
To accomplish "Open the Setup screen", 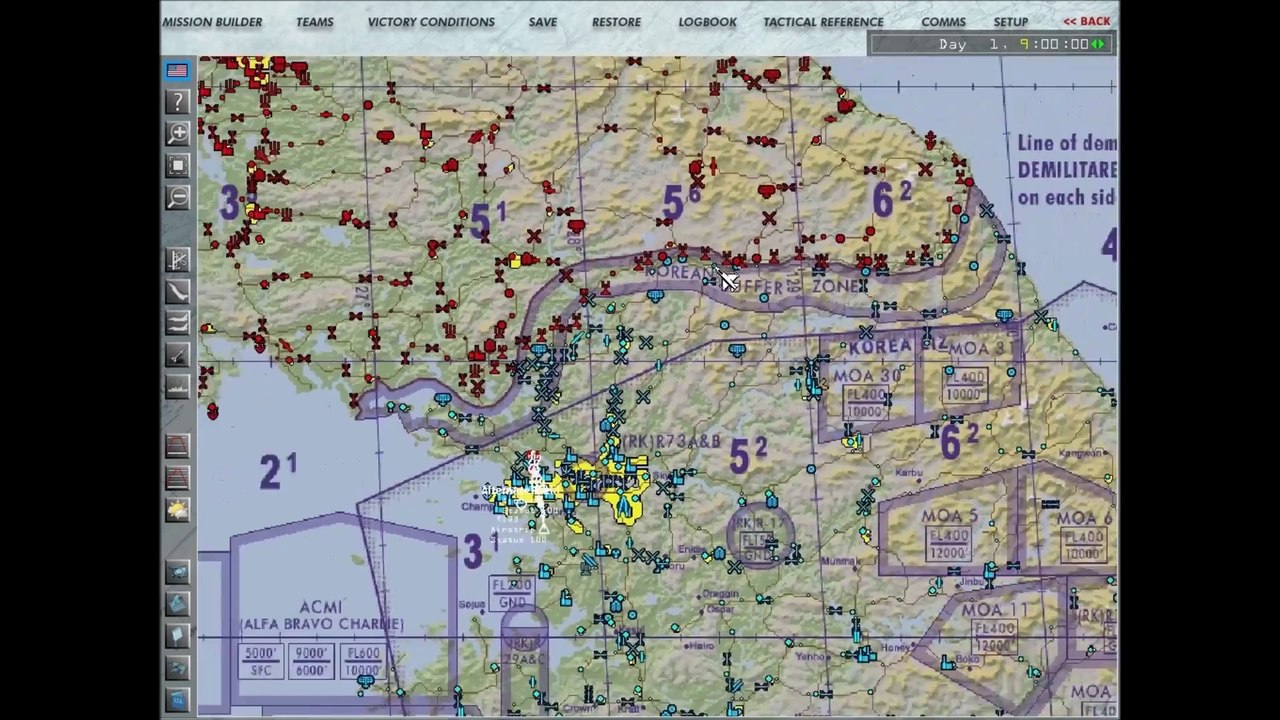I will click(x=1011, y=22).
